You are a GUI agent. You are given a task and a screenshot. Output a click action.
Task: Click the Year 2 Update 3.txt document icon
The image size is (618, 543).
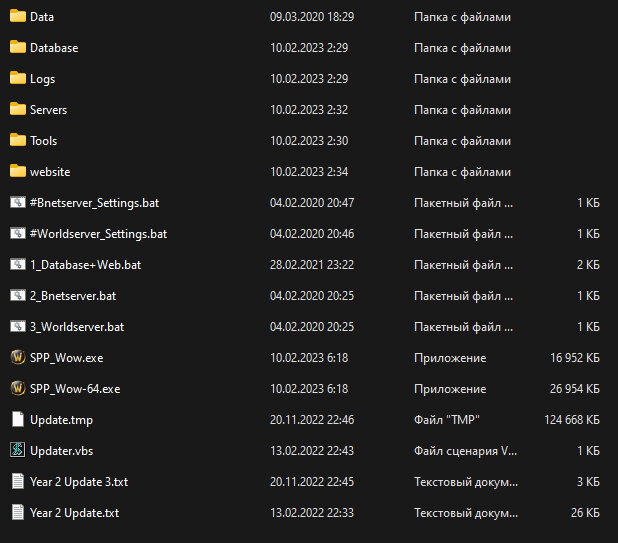coord(18,482)
